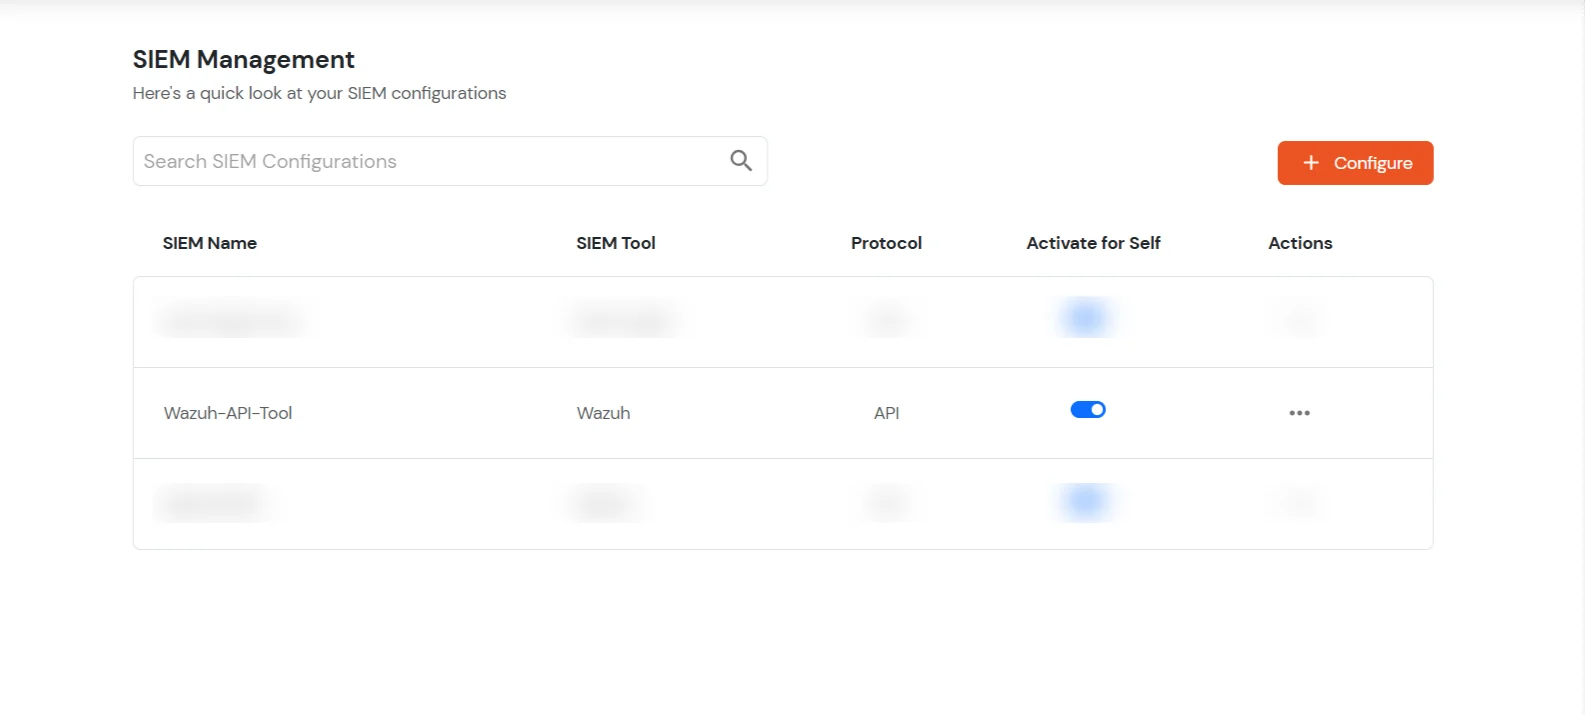Click the SIEM Tool column header
The height and width of the screenshot is (715, 1585).
(616, 243)
